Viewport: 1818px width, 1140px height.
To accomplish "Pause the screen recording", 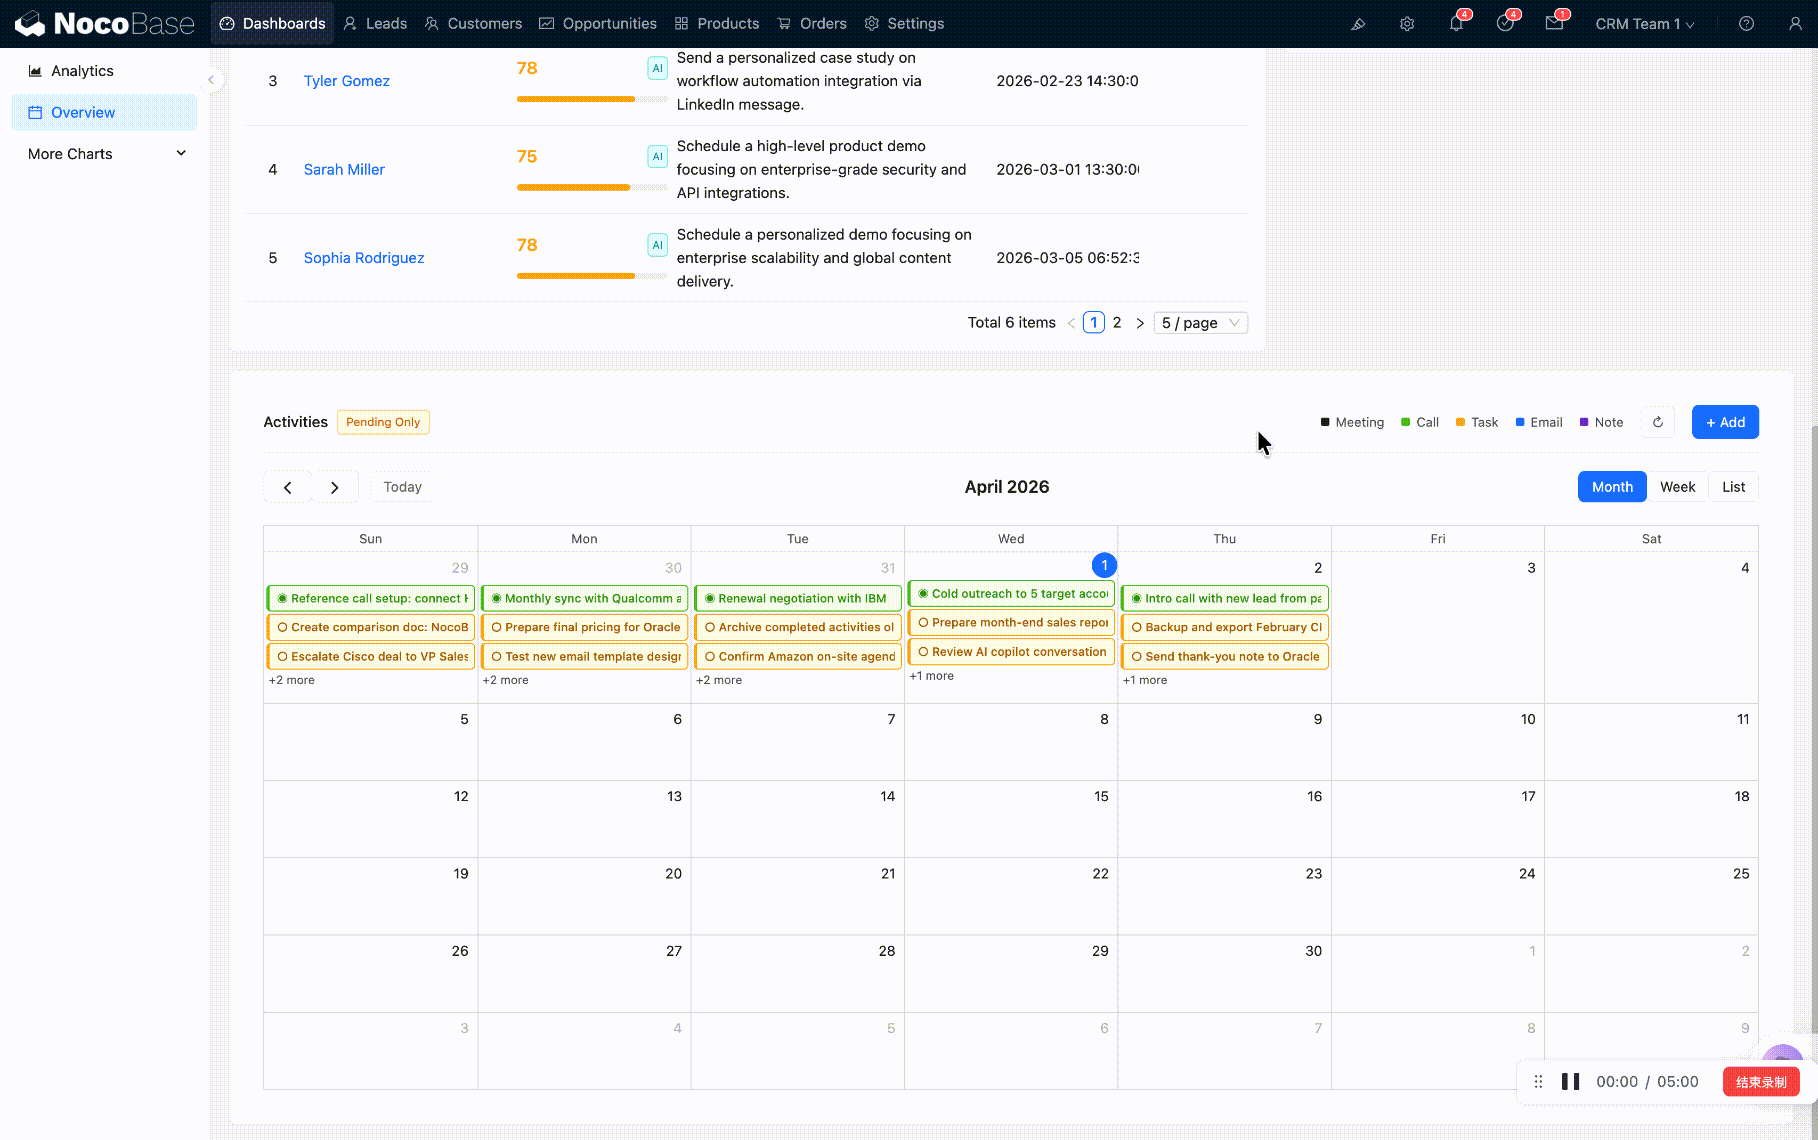I will (x=1570, y=1082).
